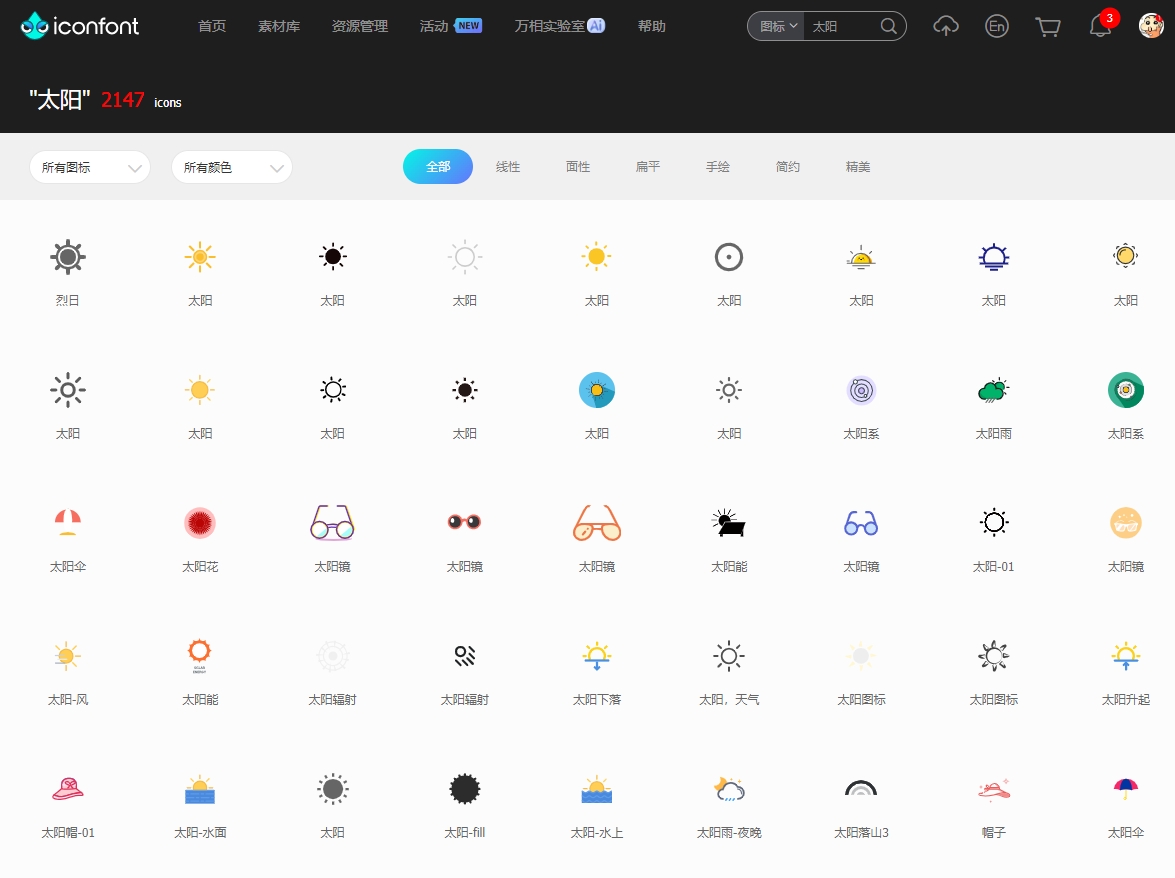This screenshot has height=878, width=1175.
Task: Switch to the 手绘 style filter
Action: point(718,167)
